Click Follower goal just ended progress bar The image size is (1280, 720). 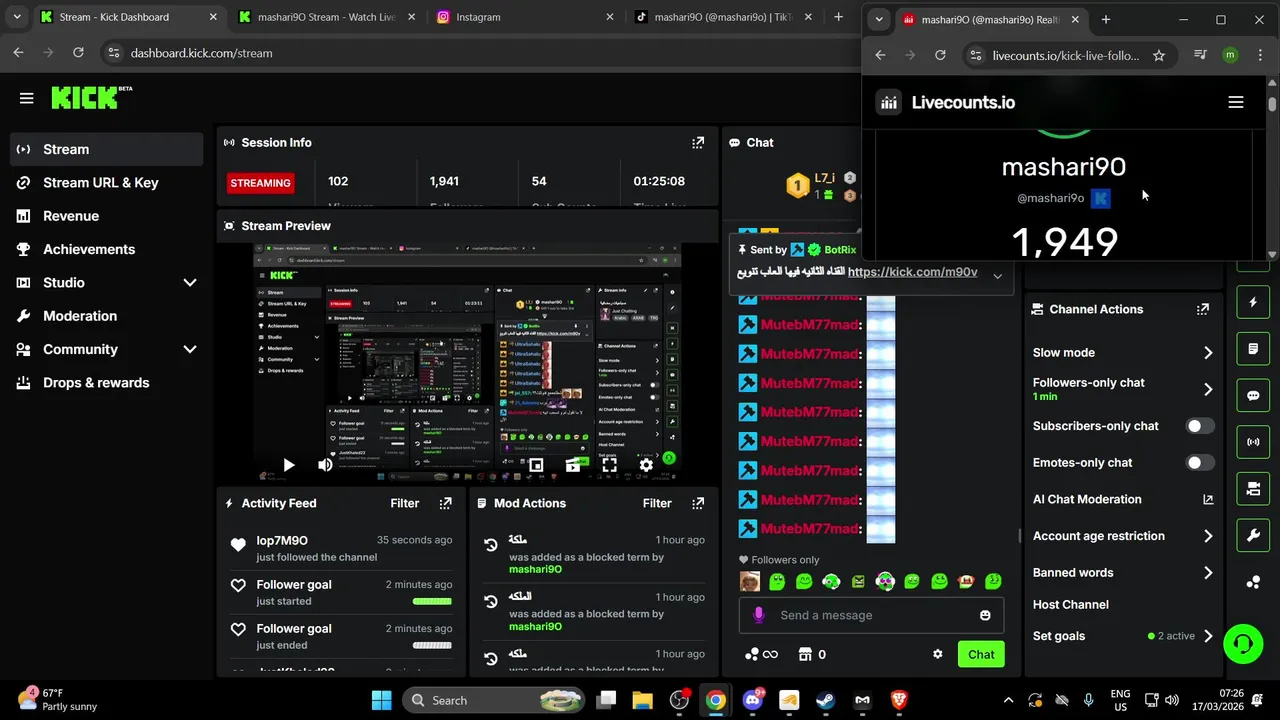click(x=432, y=646)
